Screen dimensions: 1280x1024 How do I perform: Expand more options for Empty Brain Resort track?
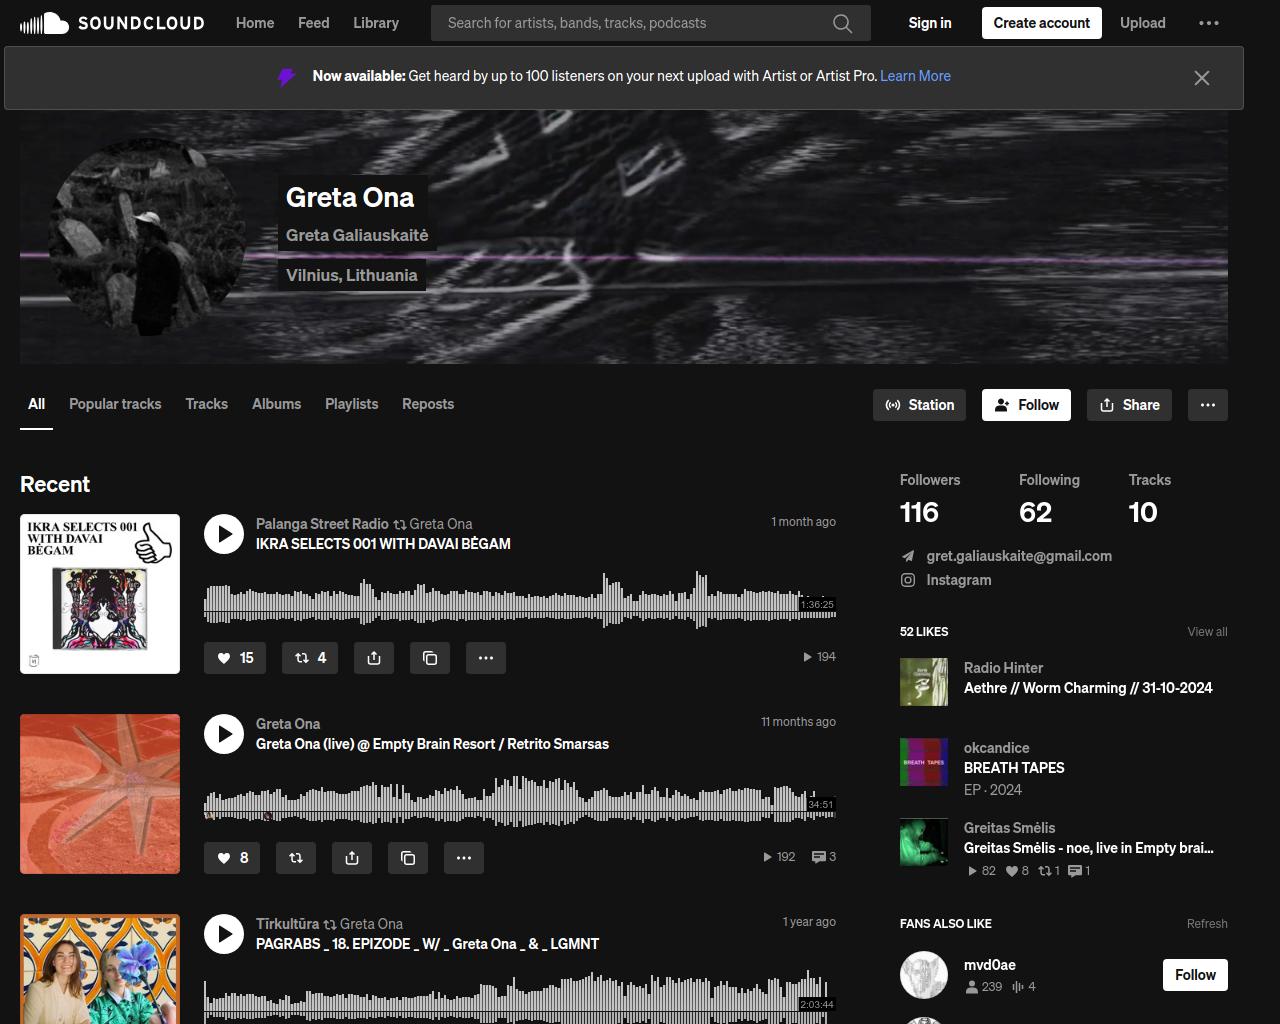[464, 858]
